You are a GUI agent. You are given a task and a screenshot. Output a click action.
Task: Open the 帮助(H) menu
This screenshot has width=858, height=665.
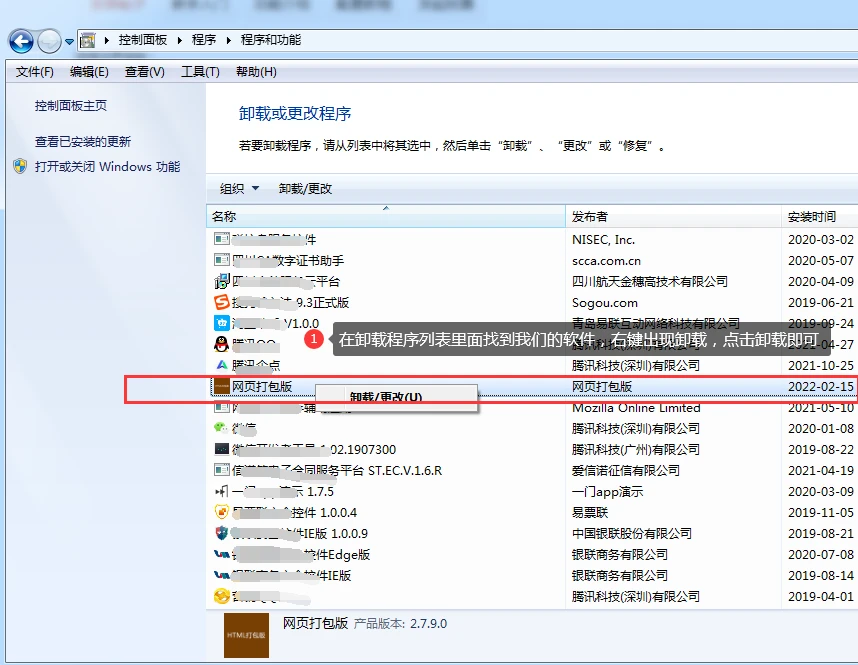coord(256,72)
